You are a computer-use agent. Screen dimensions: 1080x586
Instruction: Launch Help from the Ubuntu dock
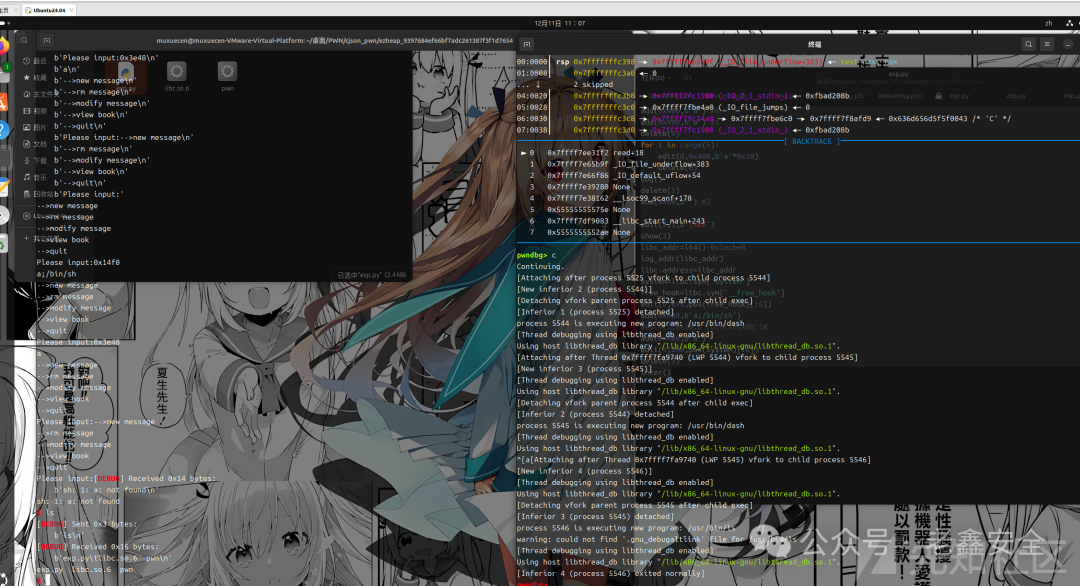3,129
